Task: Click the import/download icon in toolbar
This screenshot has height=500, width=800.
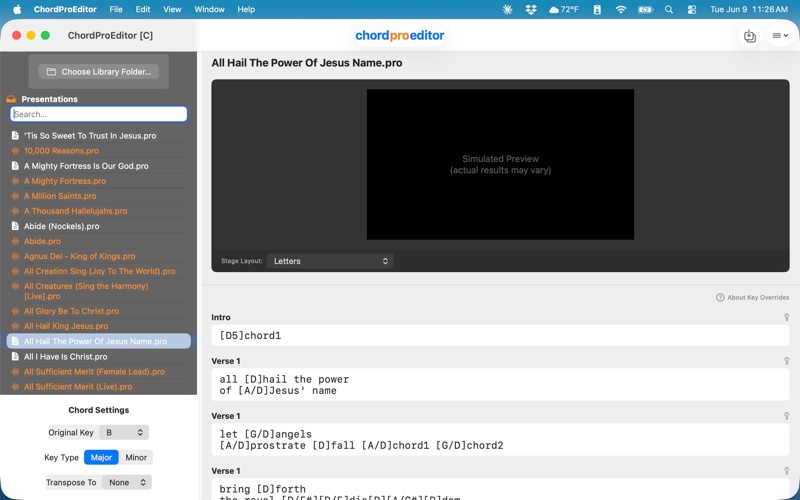Action: pyautogui.click(x=749, y=36)
